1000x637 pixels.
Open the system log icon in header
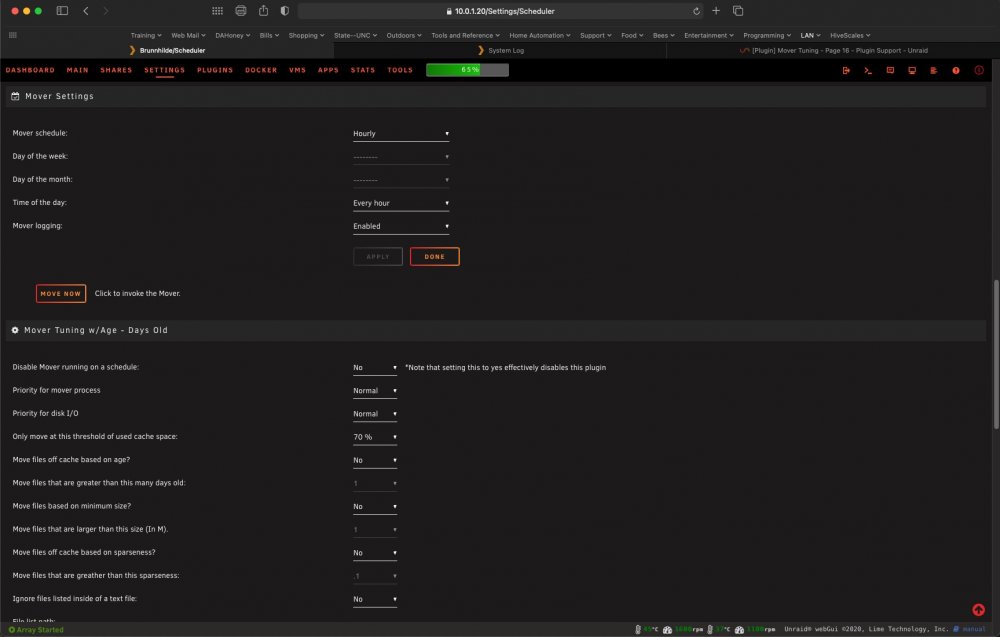(x=934, y=70)
